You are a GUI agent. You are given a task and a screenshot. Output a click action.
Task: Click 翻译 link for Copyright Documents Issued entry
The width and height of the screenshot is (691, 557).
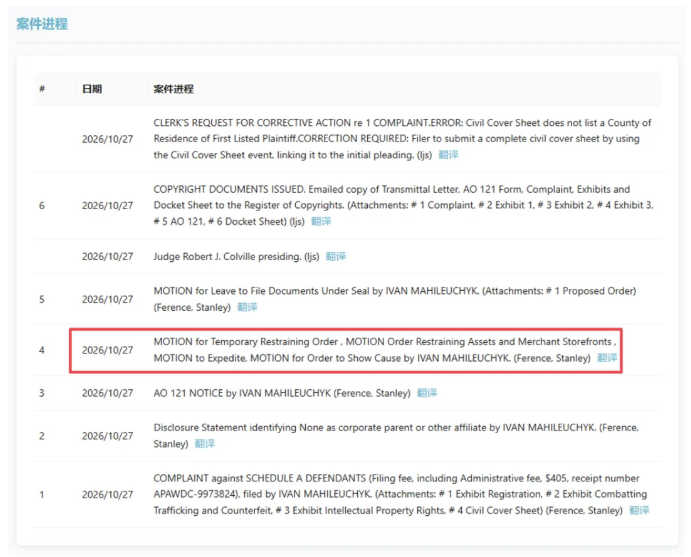[x=321, y=221]
